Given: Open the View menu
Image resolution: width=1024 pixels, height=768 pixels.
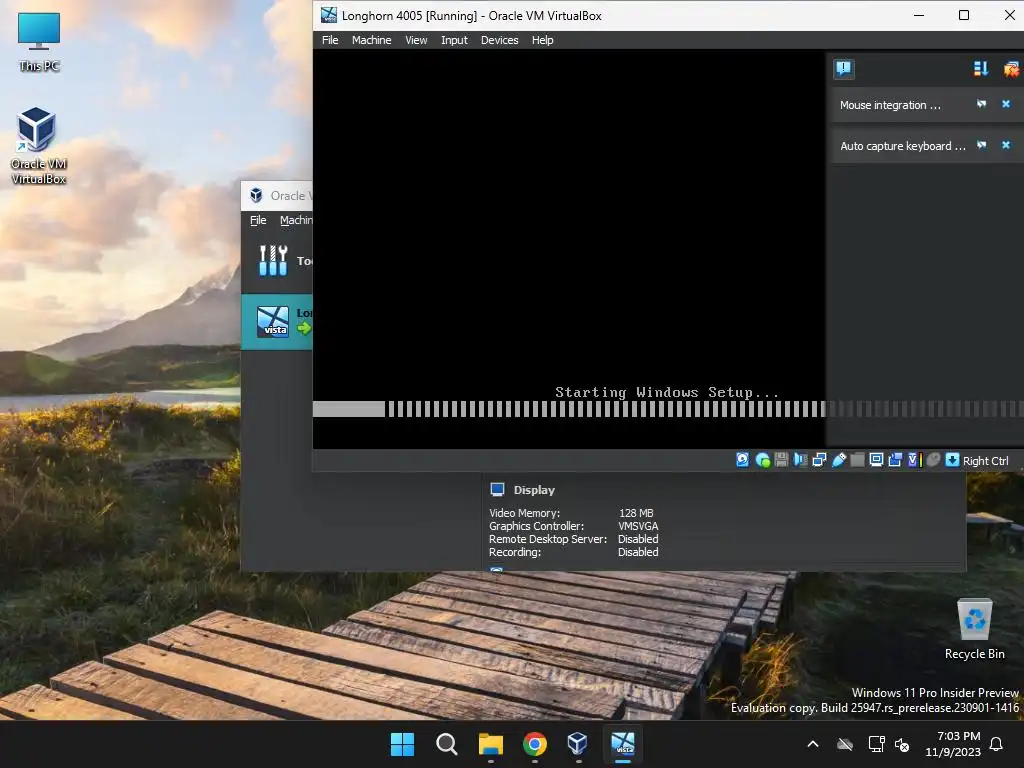Looking at the screenshot, I should (416, 40).
